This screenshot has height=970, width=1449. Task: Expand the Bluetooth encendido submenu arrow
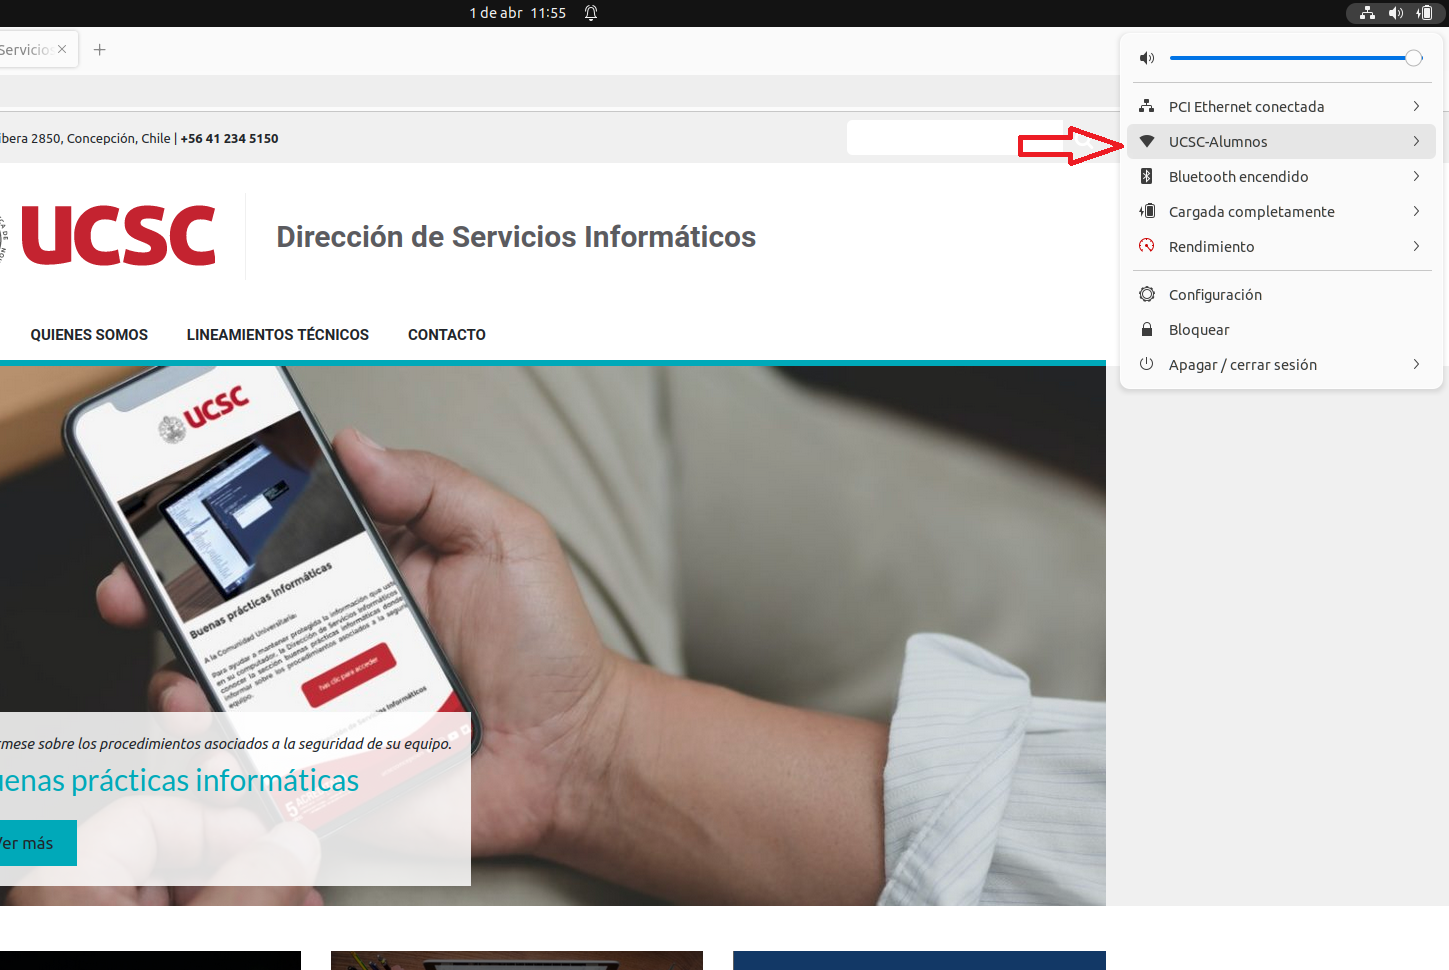1416,176
